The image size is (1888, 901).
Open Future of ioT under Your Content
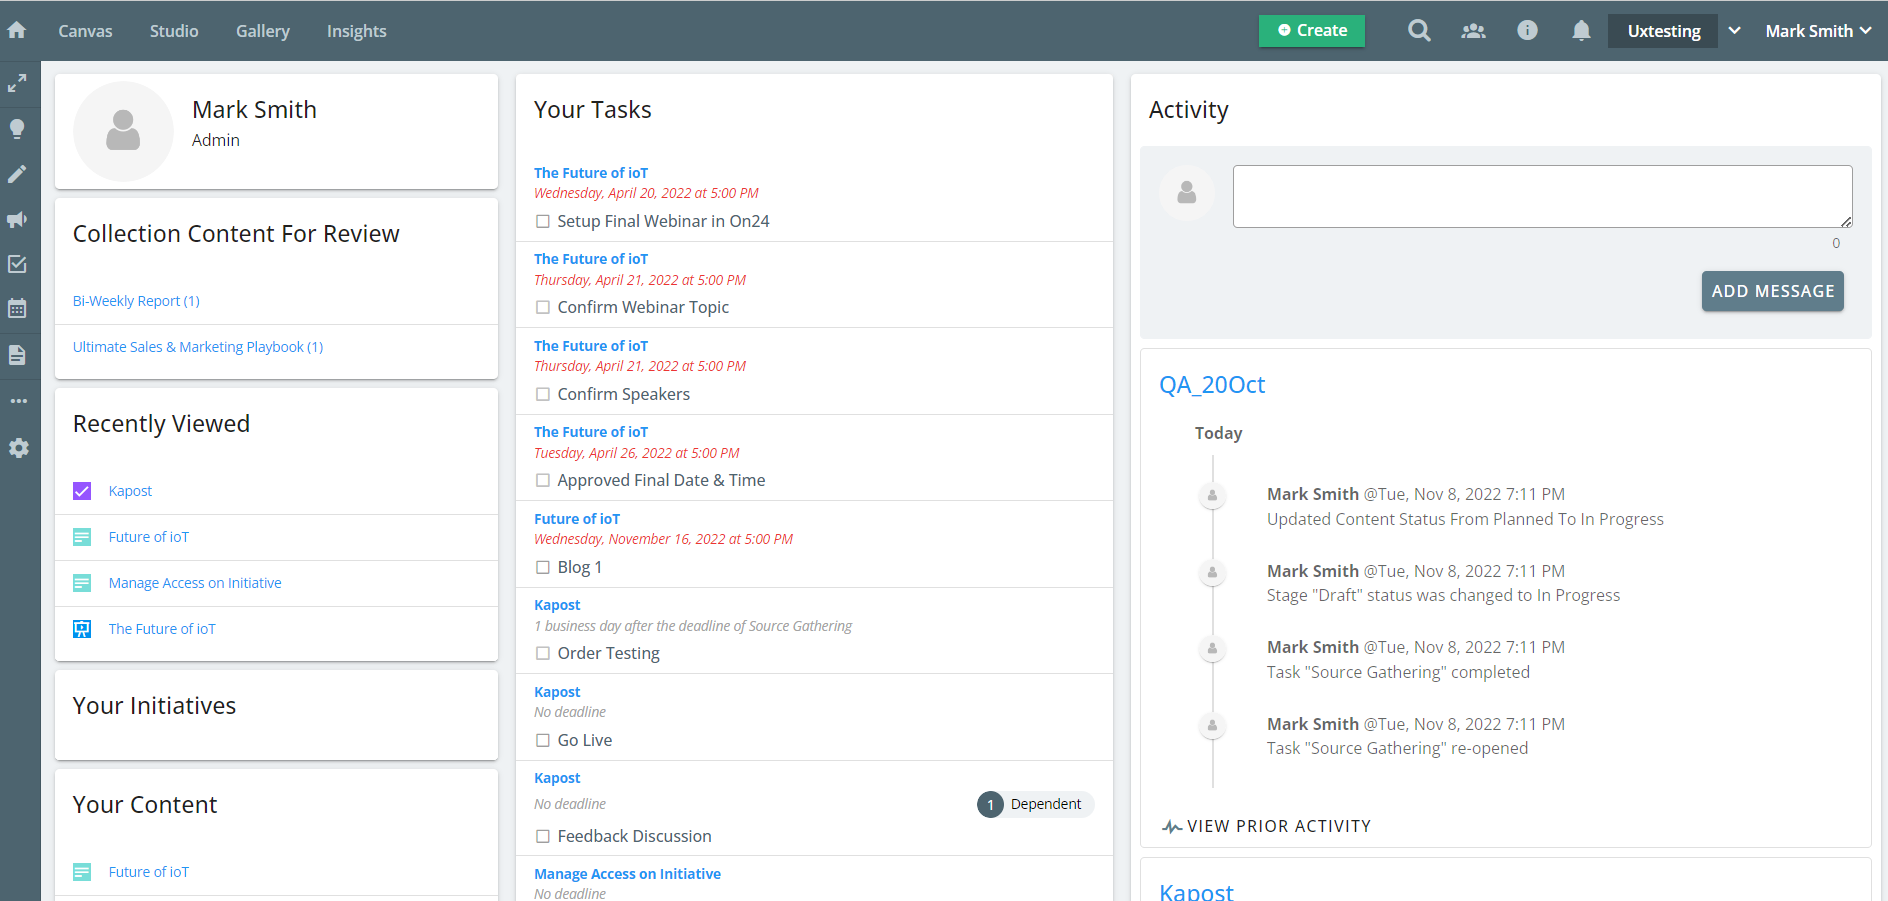[x=149, y=872]
